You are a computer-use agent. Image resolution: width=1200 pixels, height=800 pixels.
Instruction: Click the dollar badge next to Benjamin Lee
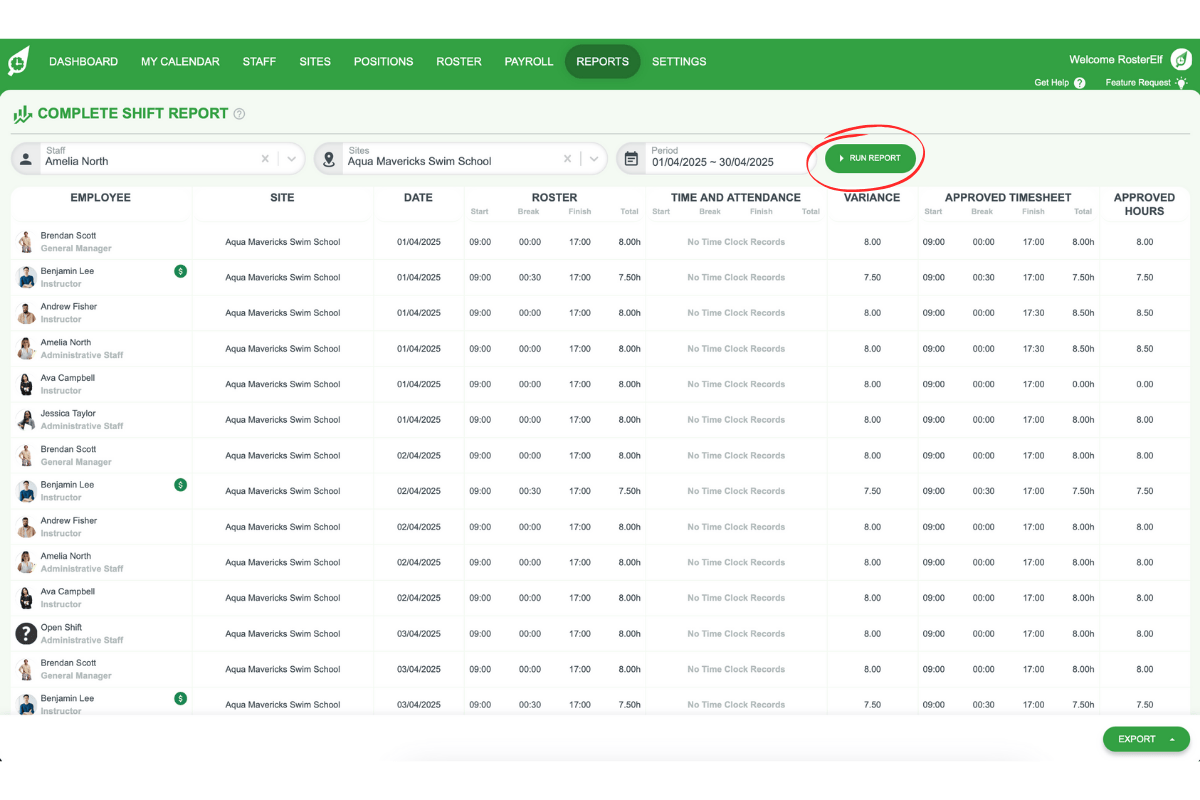180,272
